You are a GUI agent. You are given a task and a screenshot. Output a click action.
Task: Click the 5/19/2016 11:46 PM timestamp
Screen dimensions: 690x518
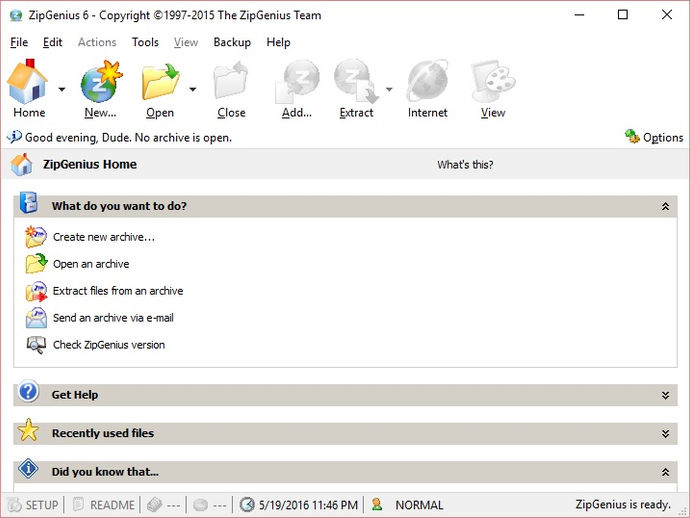(308, 505)
